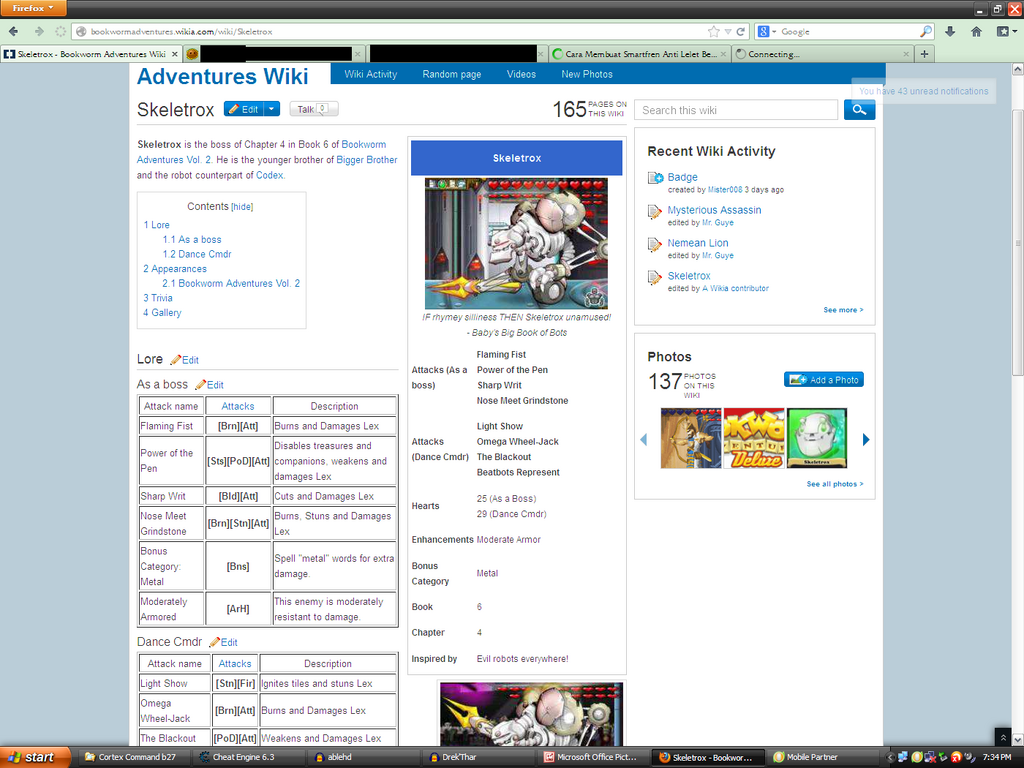
Task: Open the Random page tab
Action: (452, 74)
